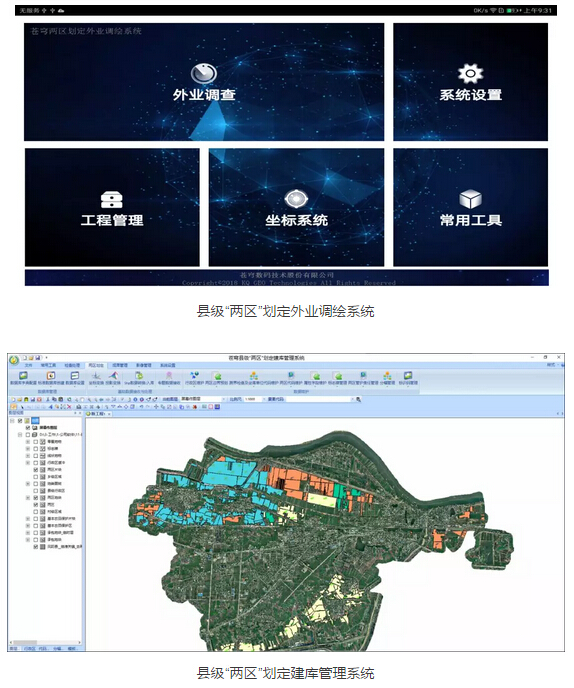Viewport: 574px width, 688px height.
Task: Open the 常用工具 cube tile
Action: point(470,207)
